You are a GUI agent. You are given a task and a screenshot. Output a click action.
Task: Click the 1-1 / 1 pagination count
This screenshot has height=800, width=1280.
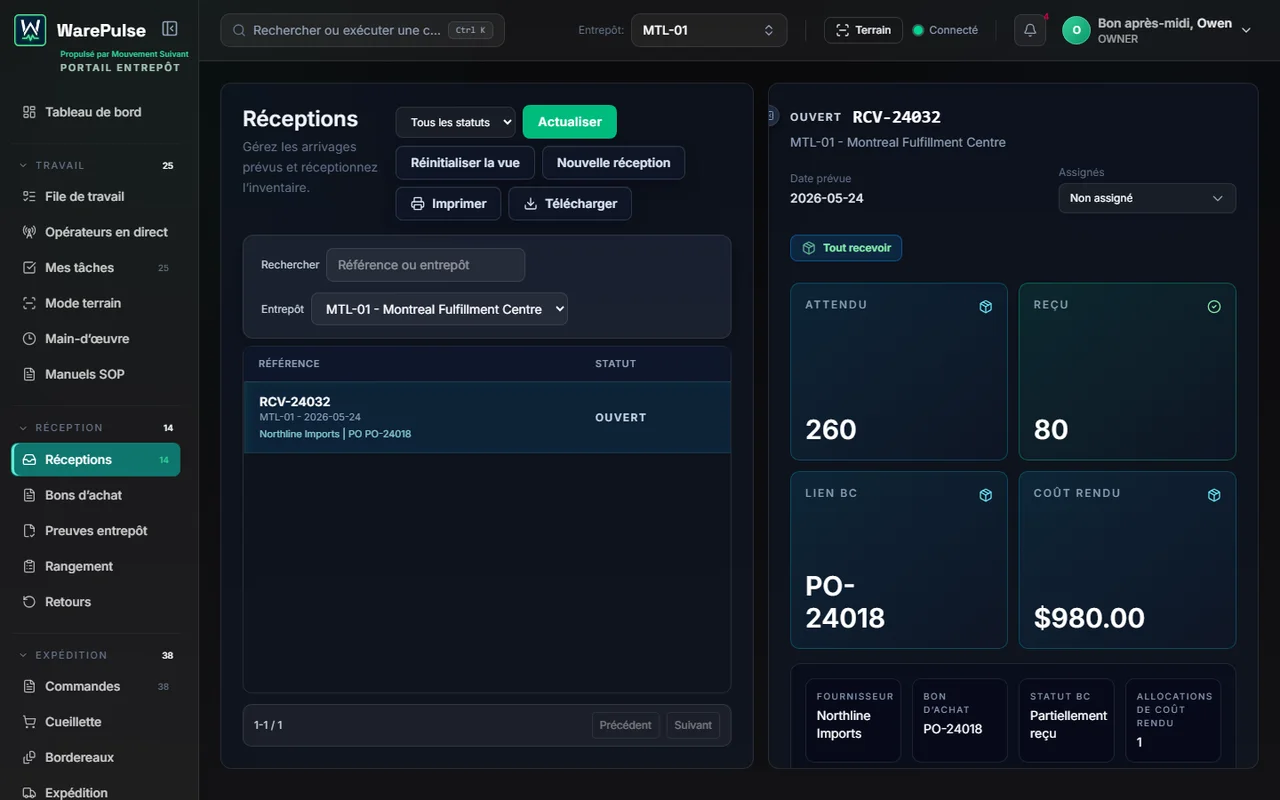[268, 725]
